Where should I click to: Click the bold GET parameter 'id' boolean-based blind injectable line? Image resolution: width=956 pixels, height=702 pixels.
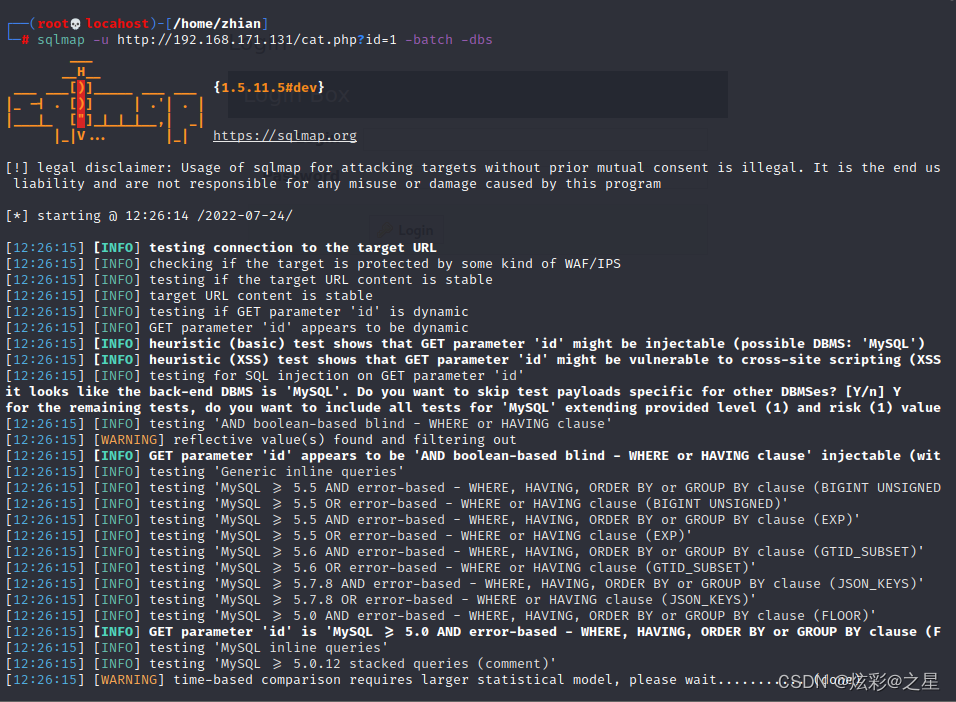[473, 456]
